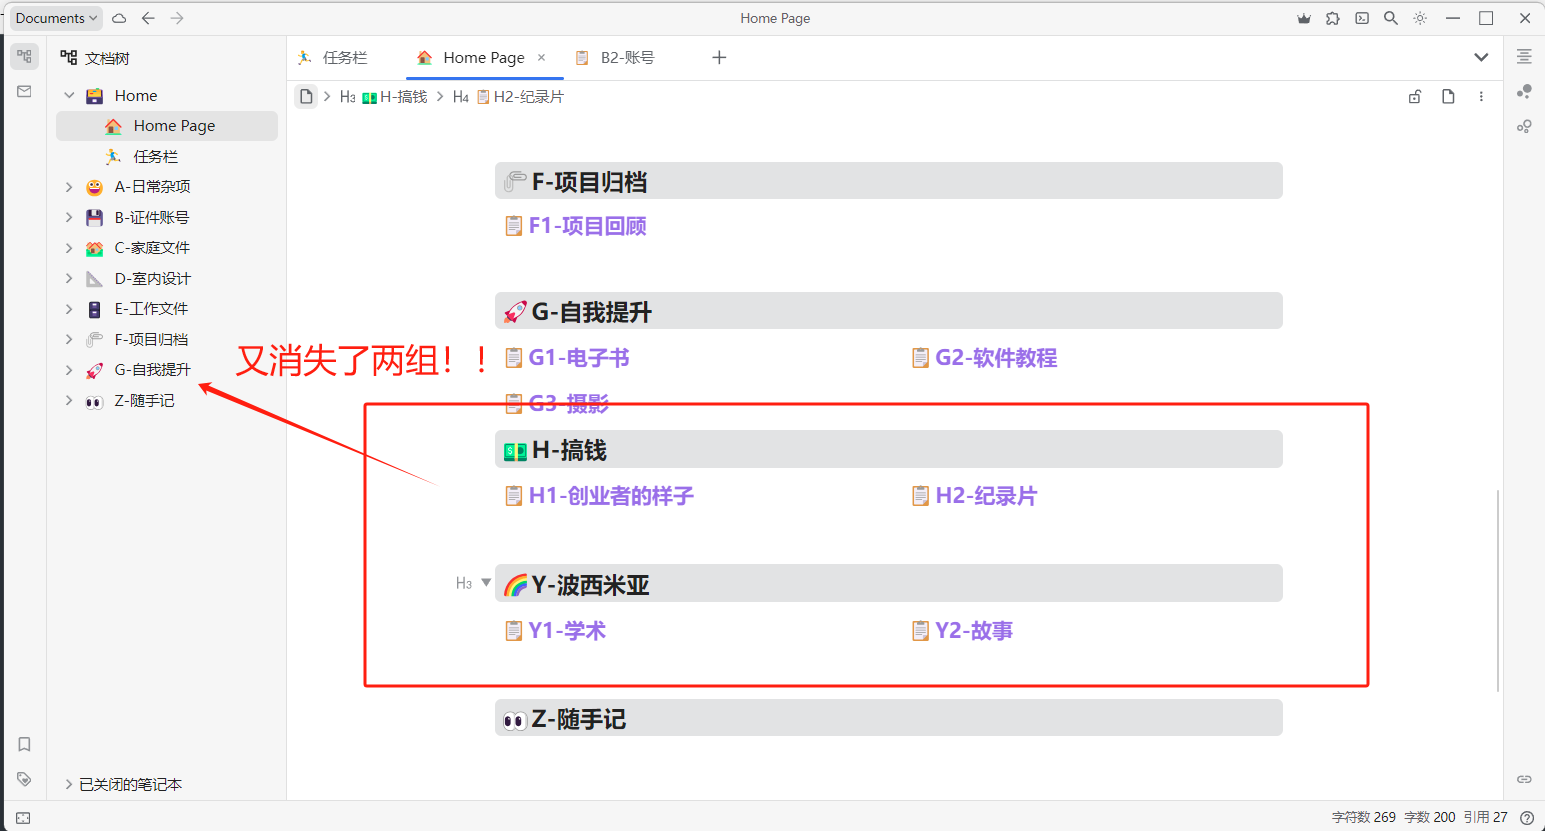Select Home Page in the file tree
Image resolution: width=1545 pixels, height=831 pixels.
coord(167,126)
